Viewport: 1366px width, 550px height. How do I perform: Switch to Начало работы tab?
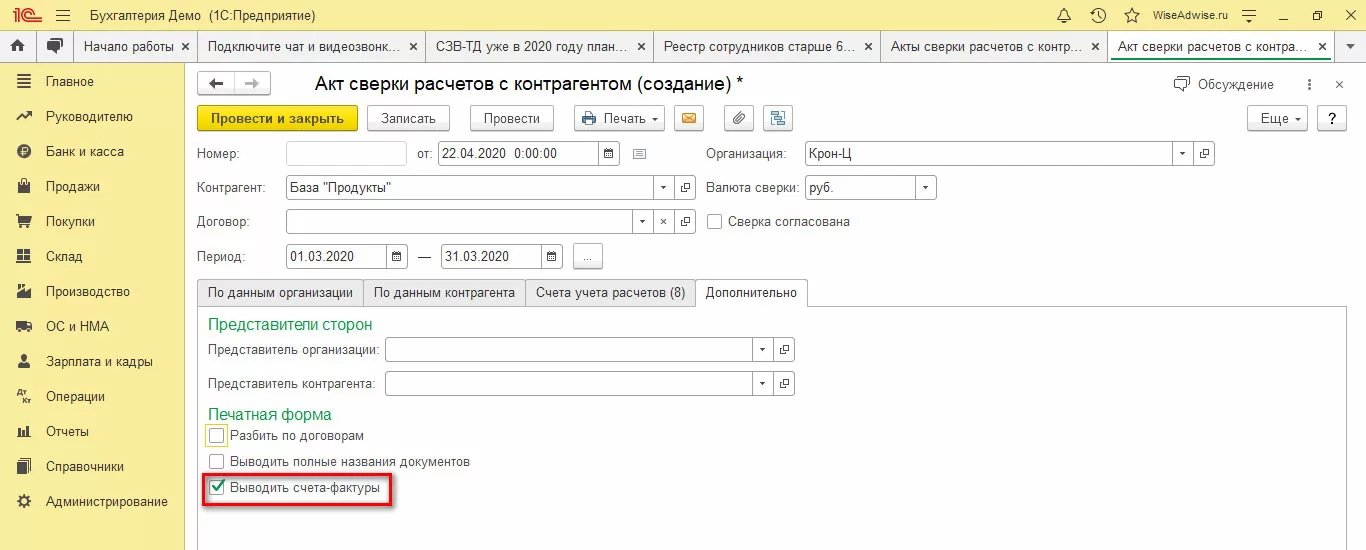135,46
